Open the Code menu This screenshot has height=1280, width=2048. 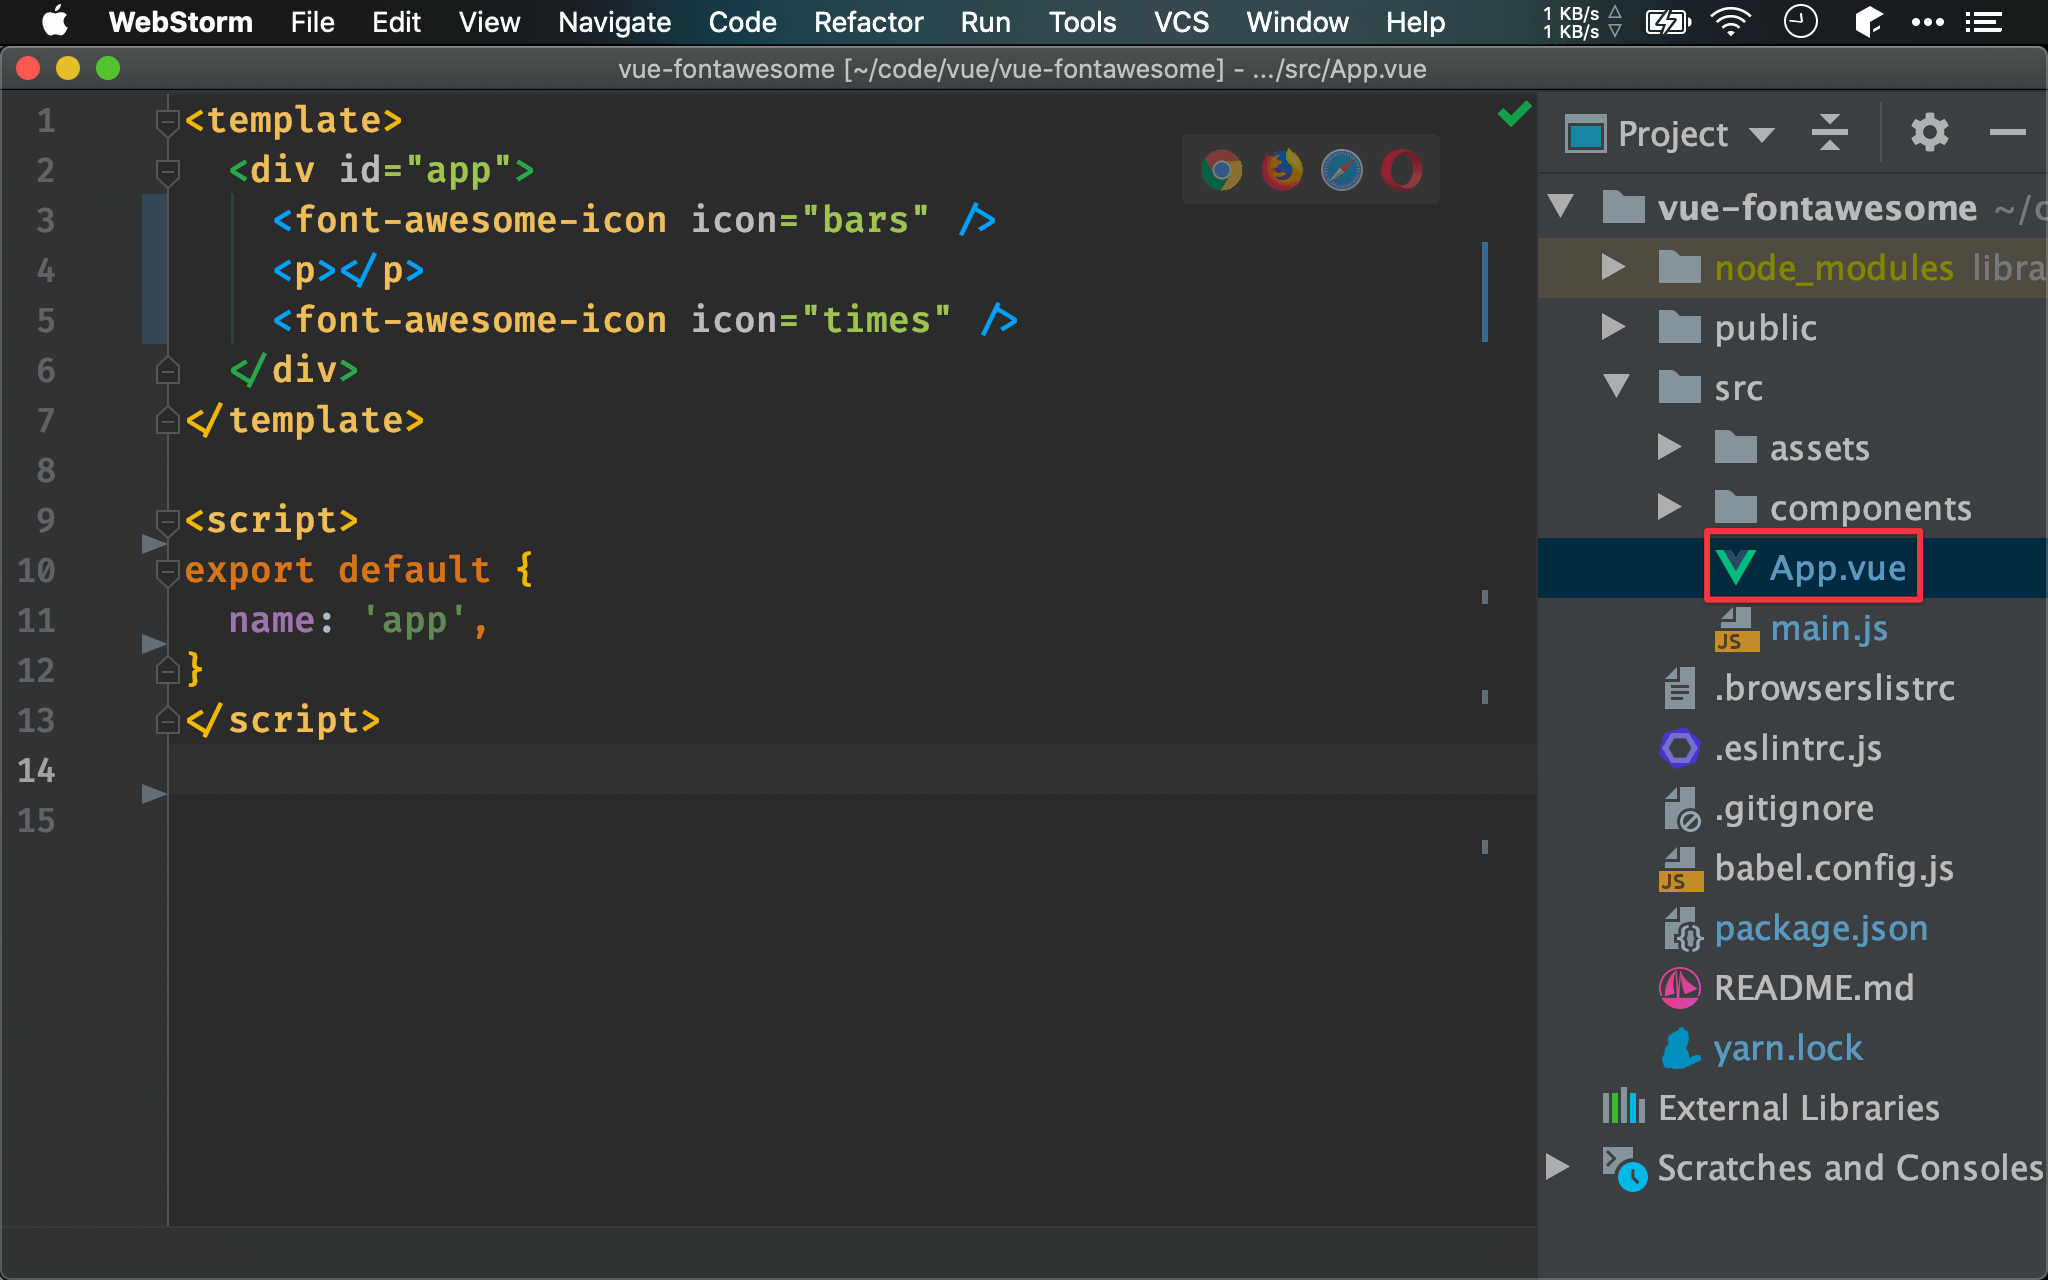tap(742, 22)
